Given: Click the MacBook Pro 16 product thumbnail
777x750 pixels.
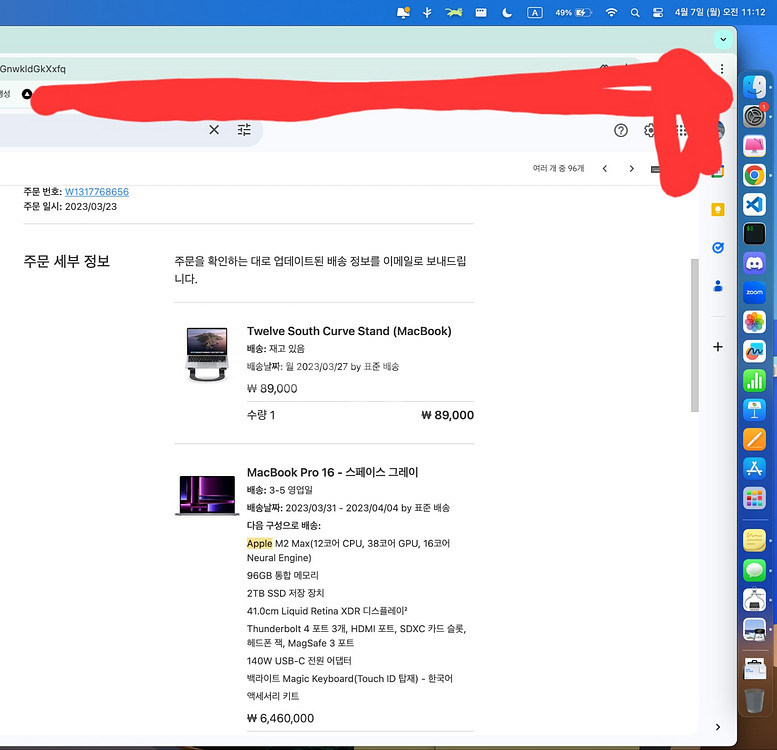Looking at the screenshot, I should [x=207, y=495].
